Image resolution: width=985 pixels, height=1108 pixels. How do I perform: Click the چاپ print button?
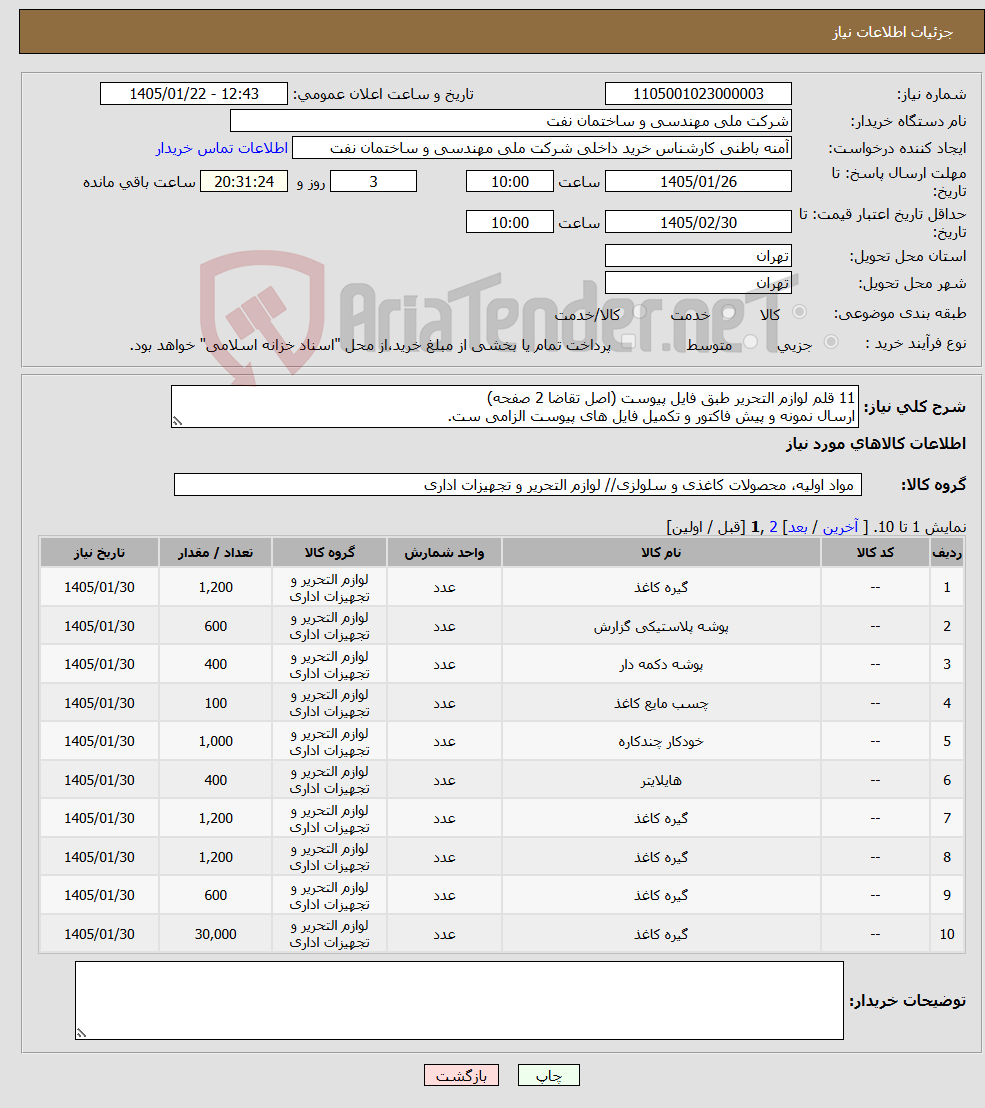pyautogui.click(x=548, y=1075)
